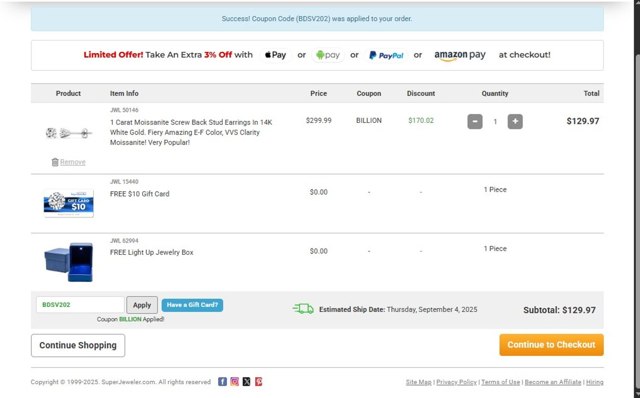Viewport: 640px width, 398px height.
Task: Click item number JWL 50146
Action: [124, 110]
